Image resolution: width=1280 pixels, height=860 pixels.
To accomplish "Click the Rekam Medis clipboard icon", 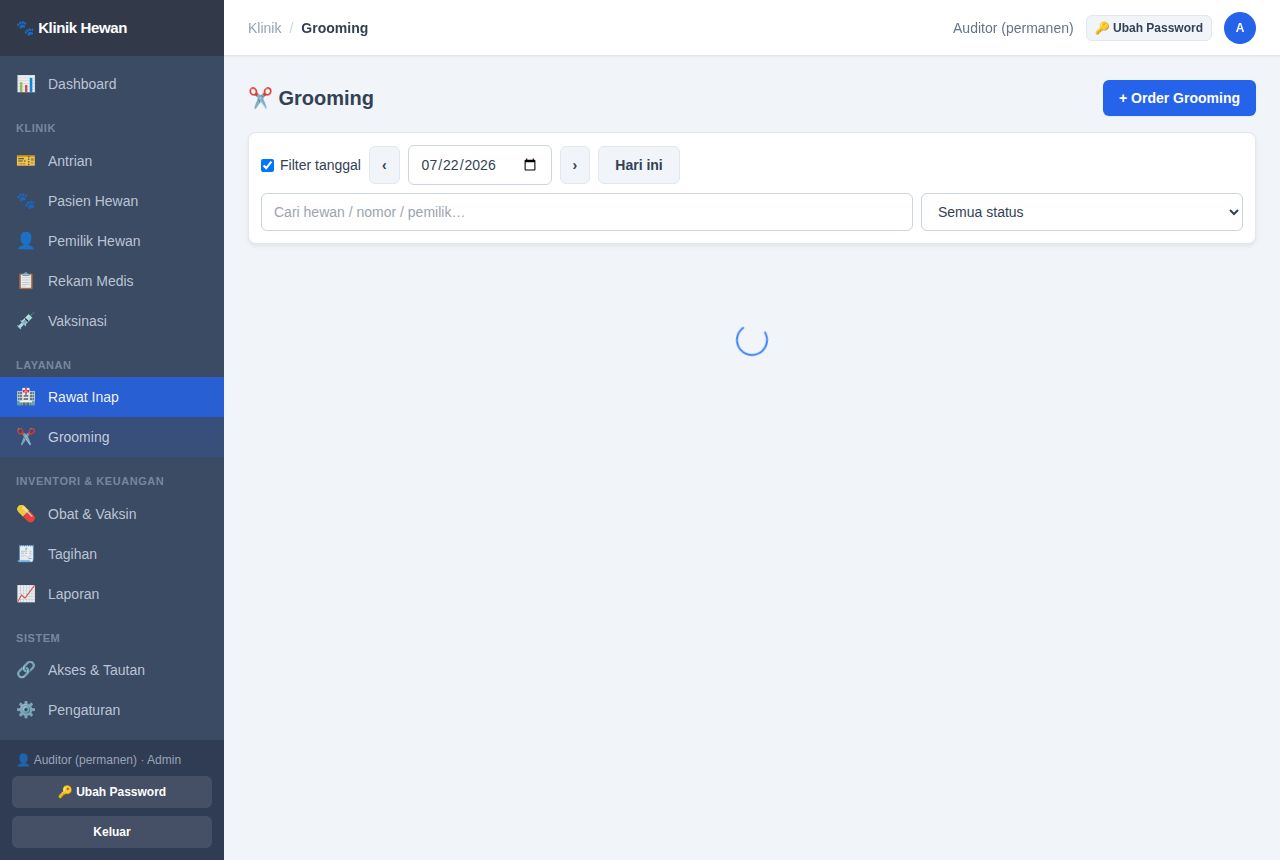I will pos(26,281).
